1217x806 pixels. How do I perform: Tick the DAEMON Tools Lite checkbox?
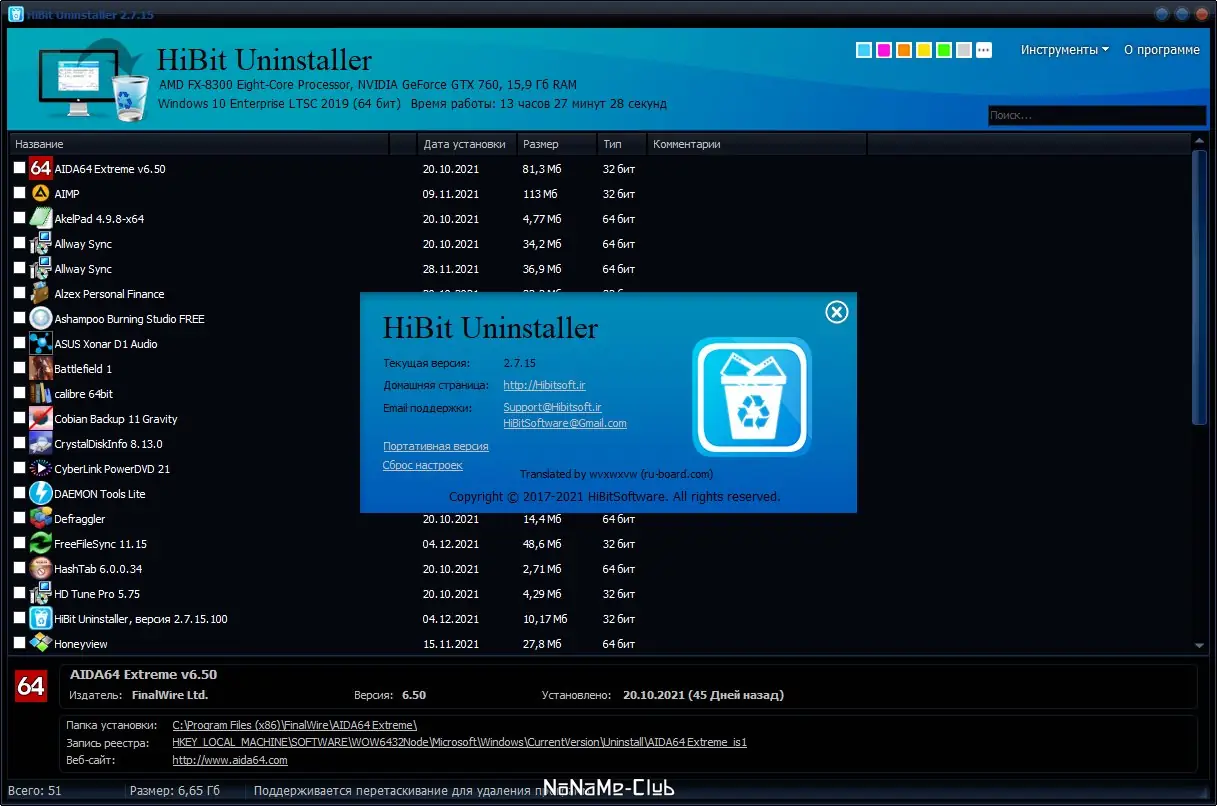[x=20, y=493]
